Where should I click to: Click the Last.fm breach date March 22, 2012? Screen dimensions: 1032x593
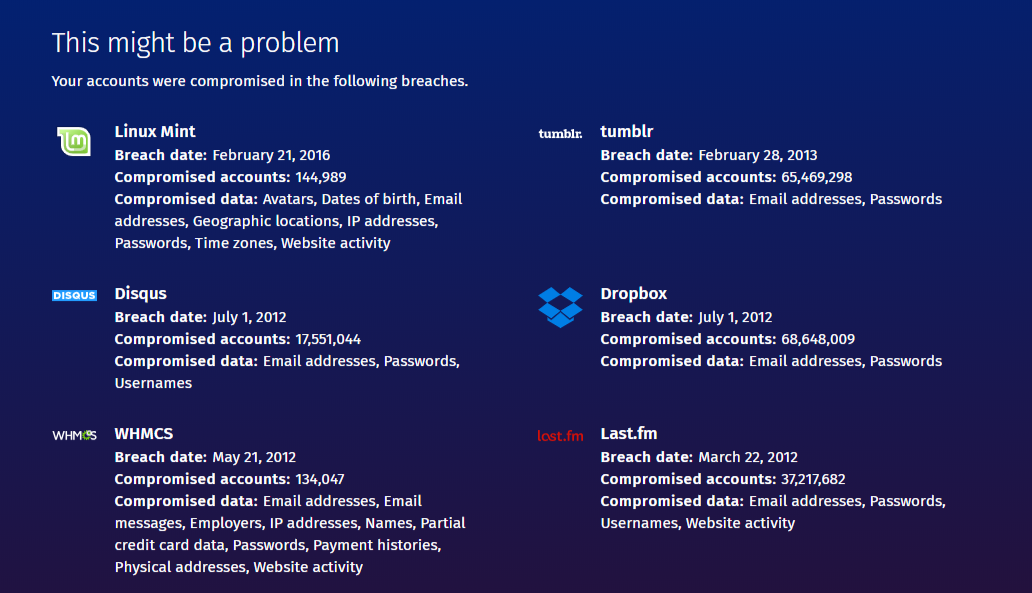pyautogui.click(x=748, y=457)
